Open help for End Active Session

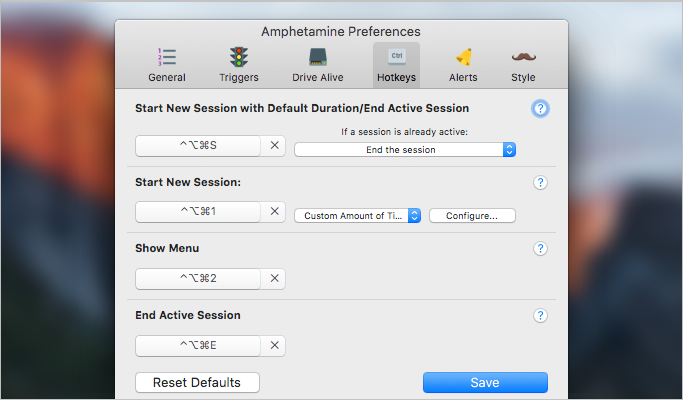[x=540, y=315]
